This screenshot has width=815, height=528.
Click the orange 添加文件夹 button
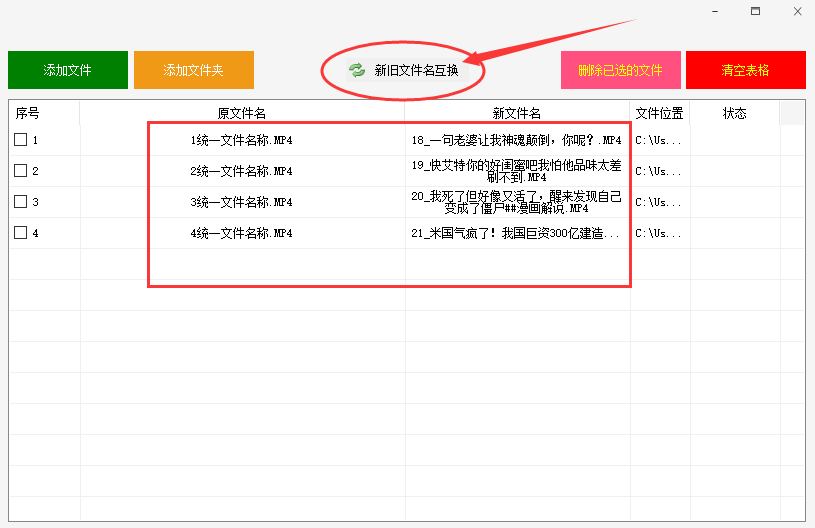pyautogui.click(x=194, y=70)
